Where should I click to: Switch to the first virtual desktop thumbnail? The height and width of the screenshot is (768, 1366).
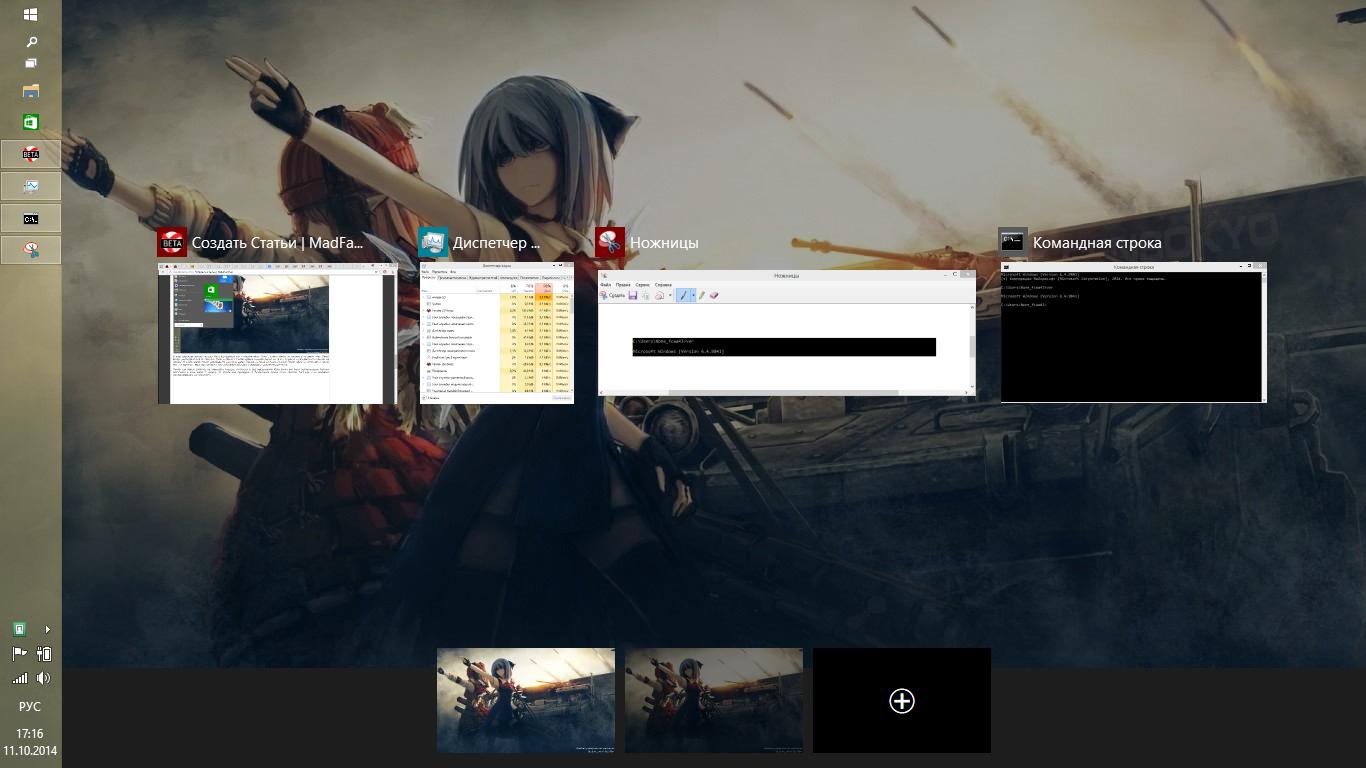pyautogui.click(x=525, y=700)
